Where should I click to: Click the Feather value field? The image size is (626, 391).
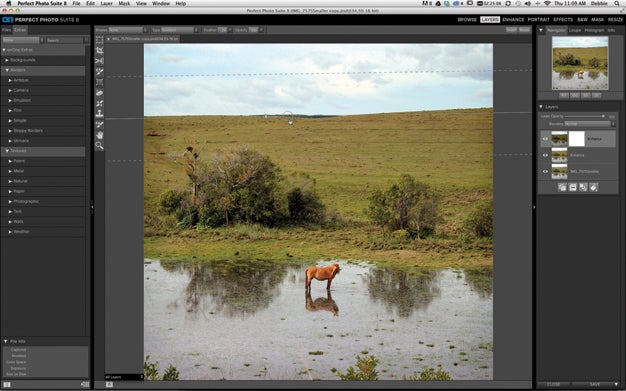click(x=222, y=30)
